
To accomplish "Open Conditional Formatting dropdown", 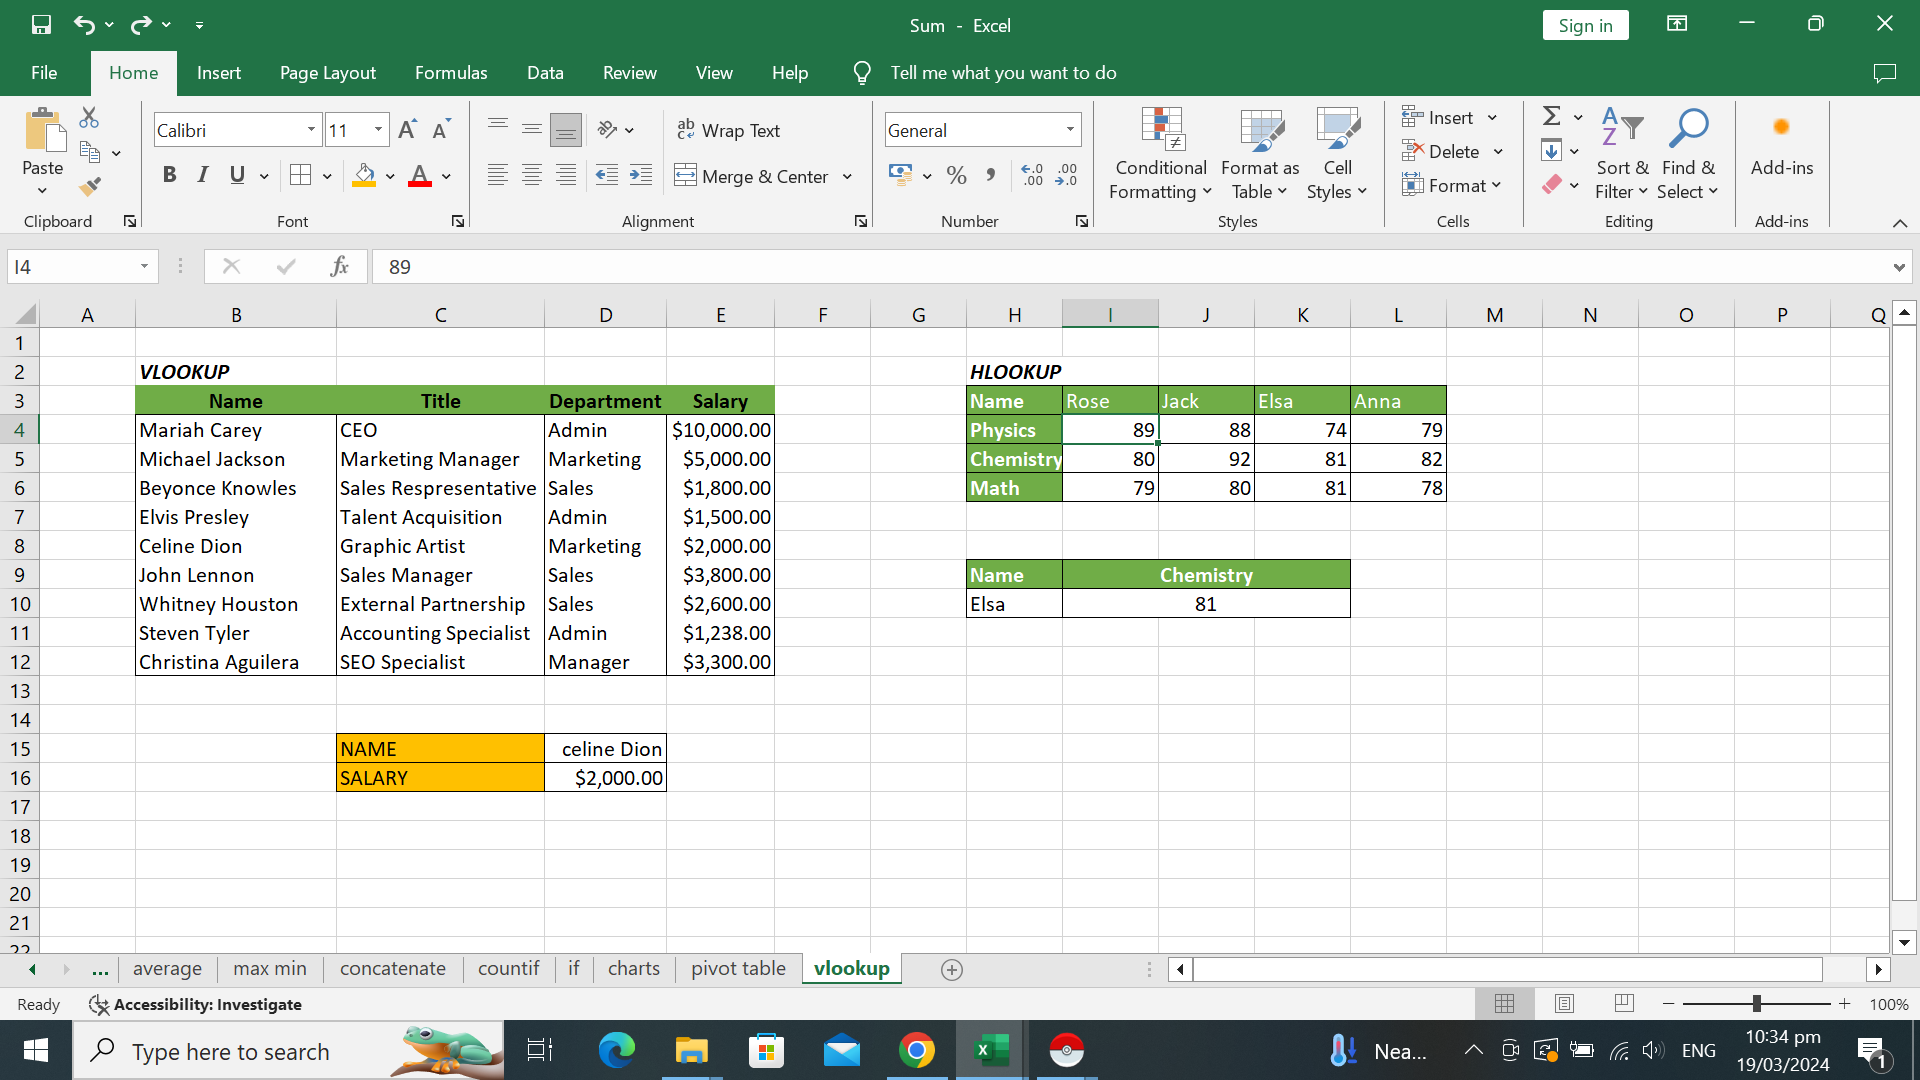I will pyautogui.click(x=1161, y=153).
